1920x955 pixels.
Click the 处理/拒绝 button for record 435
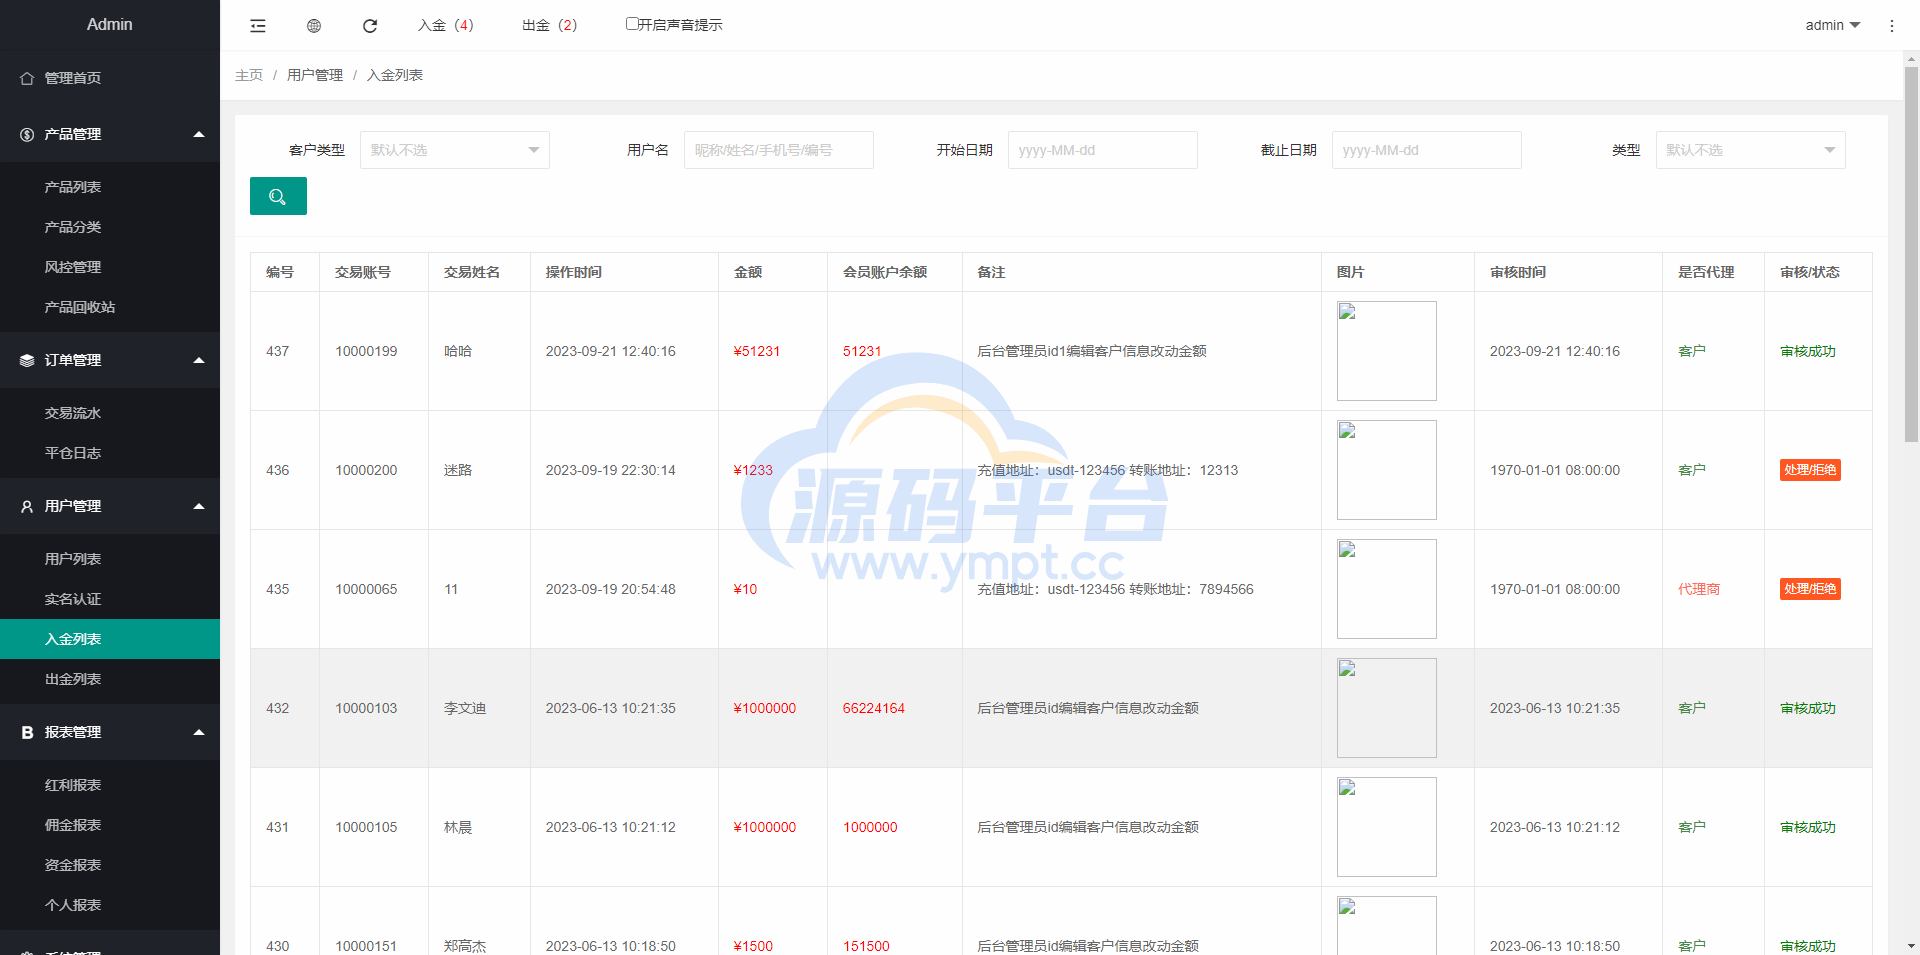1810,589
